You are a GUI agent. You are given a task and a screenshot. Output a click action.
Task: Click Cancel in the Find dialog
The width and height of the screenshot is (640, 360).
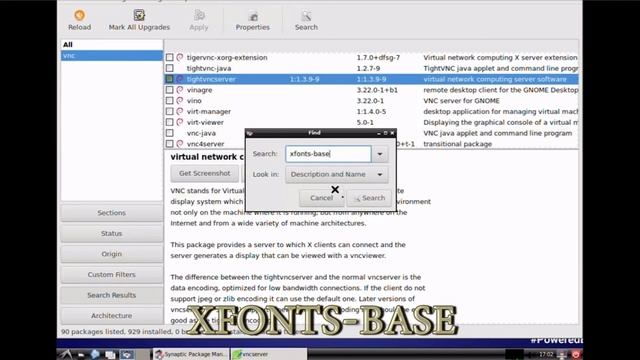[x=321, y=198]
